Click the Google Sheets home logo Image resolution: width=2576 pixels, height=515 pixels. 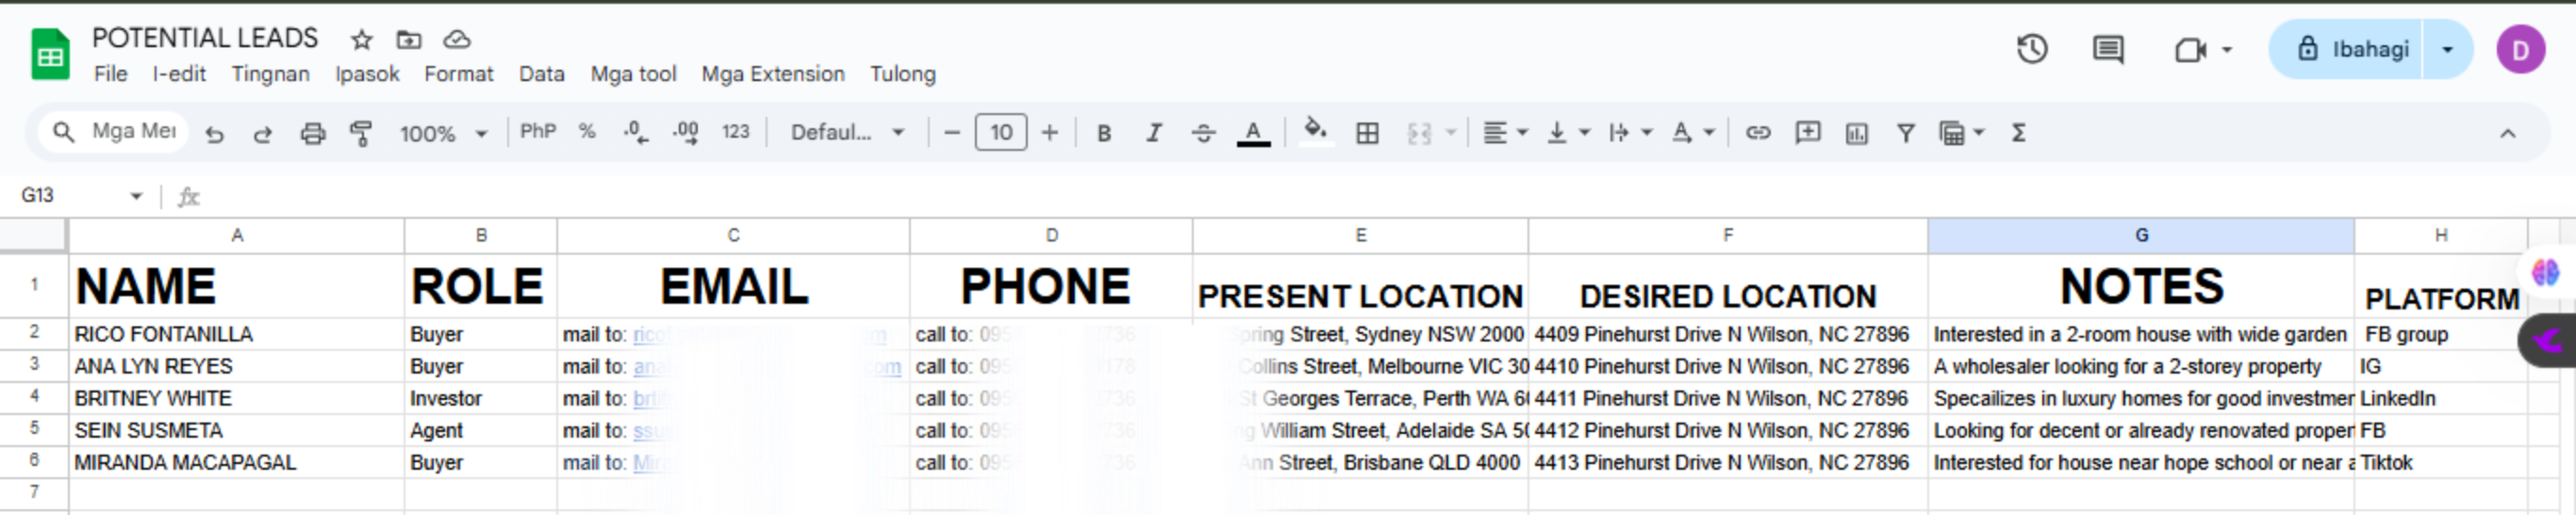[50, 55]
